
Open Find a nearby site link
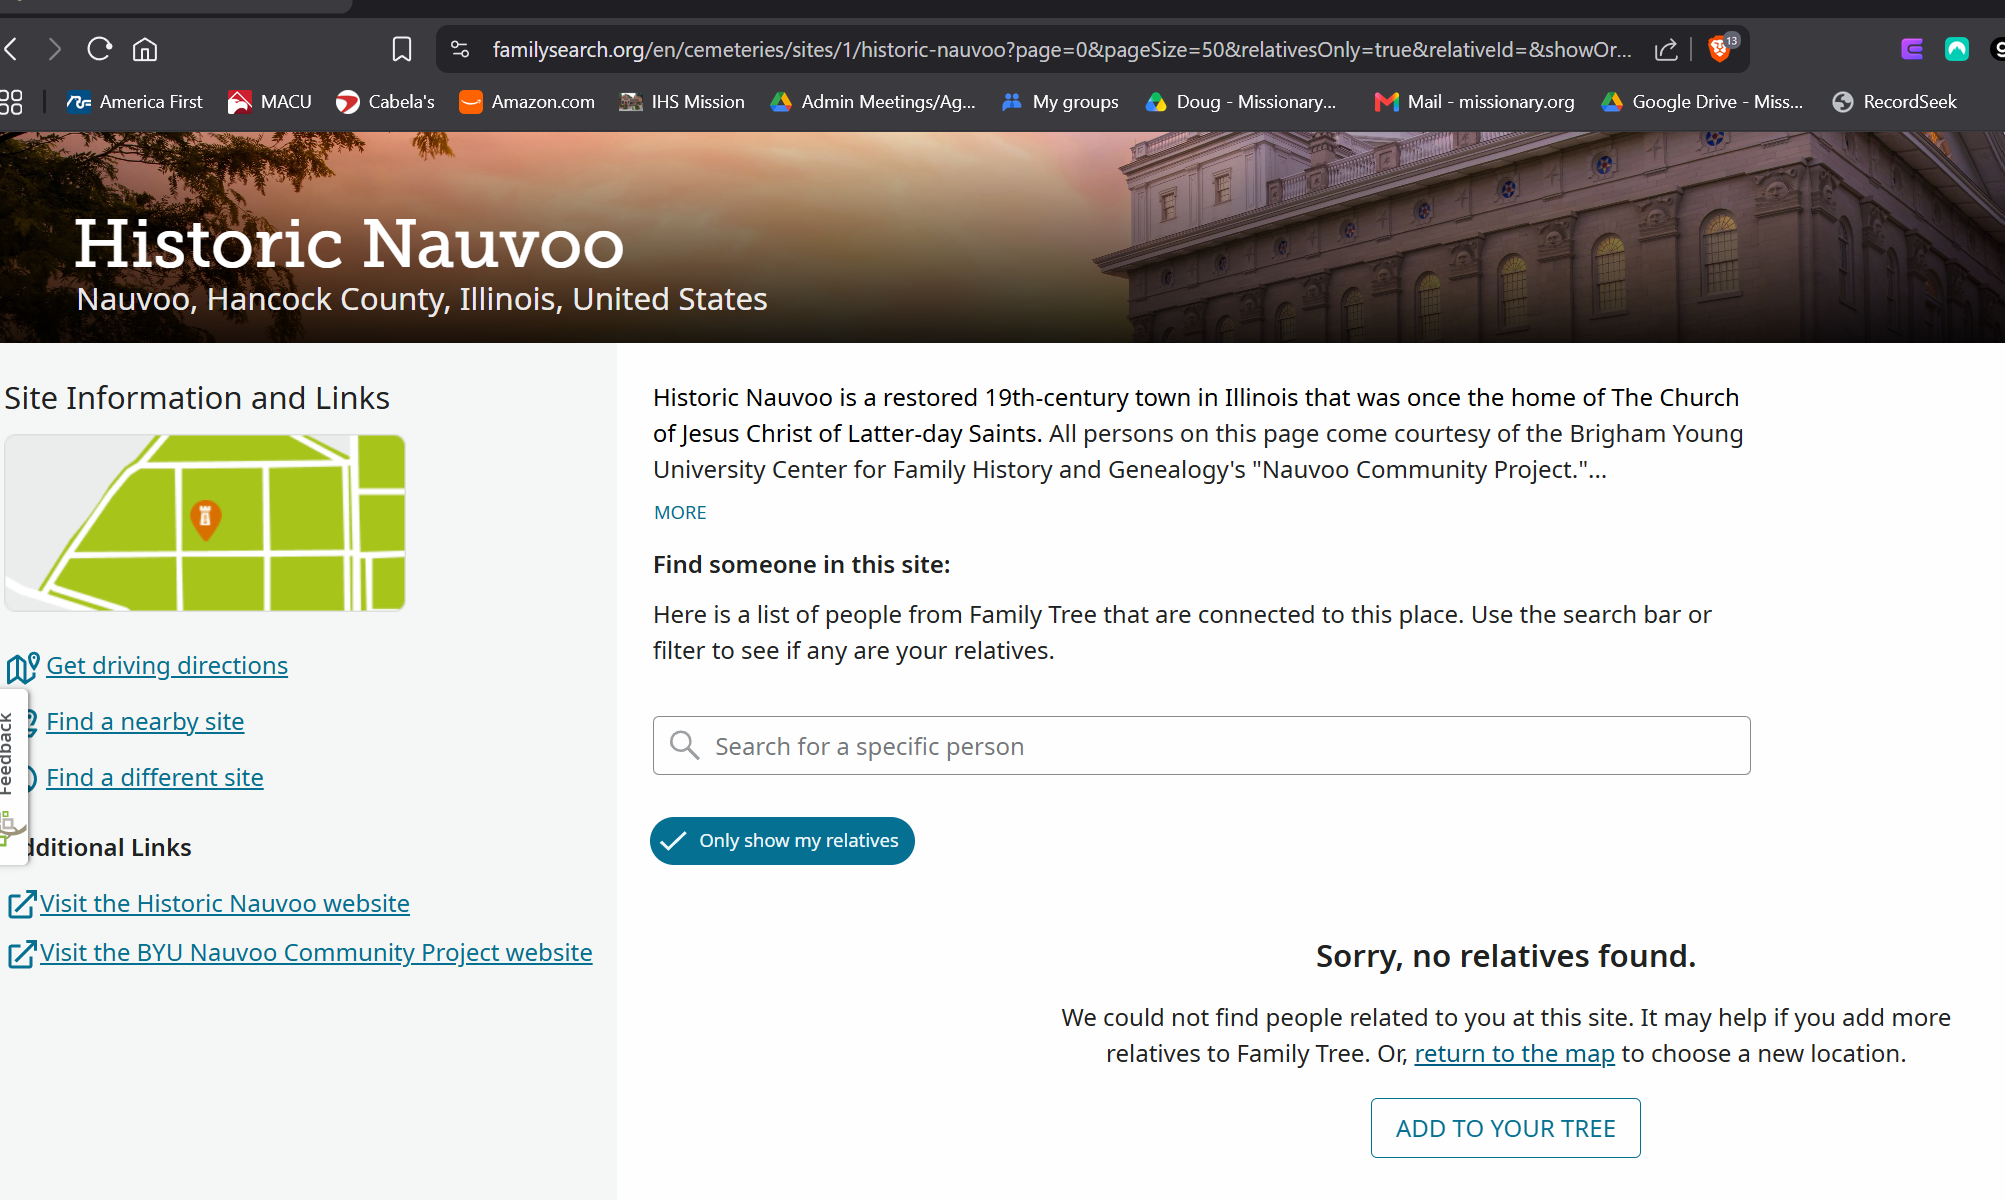[x=145, y=722]
